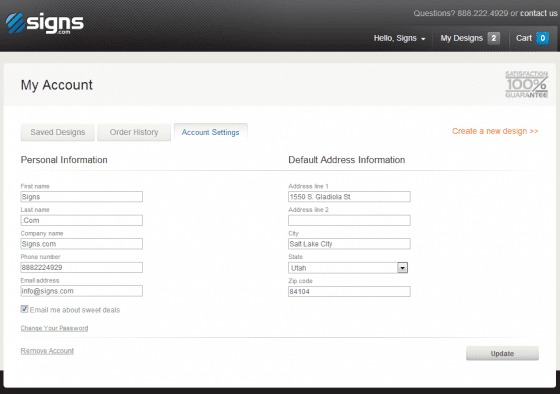Click the Personal Information heading

64,160
